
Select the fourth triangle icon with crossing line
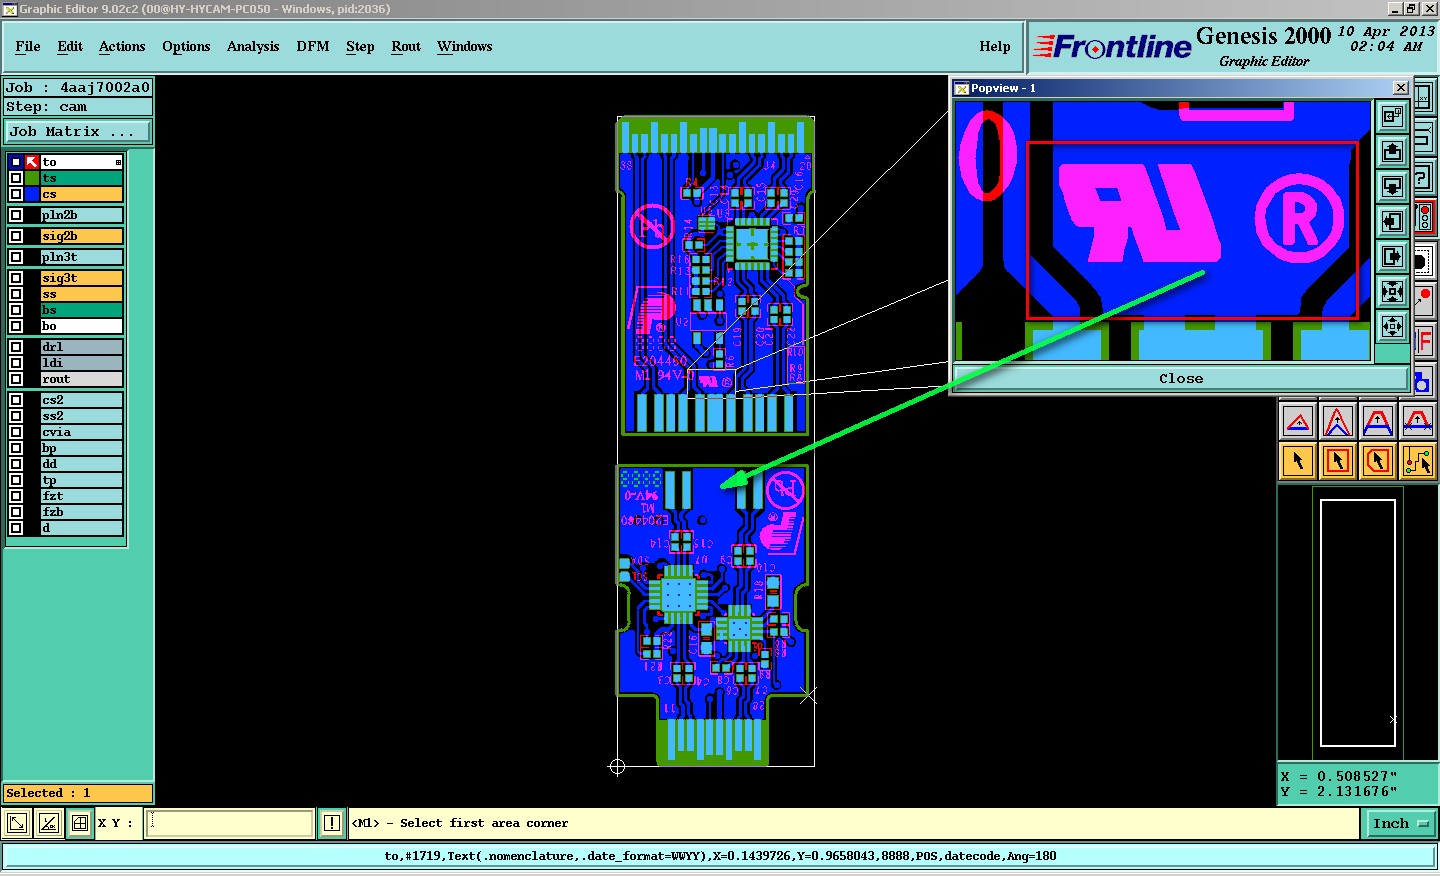pyautogui.click(x=1418, y=421)
